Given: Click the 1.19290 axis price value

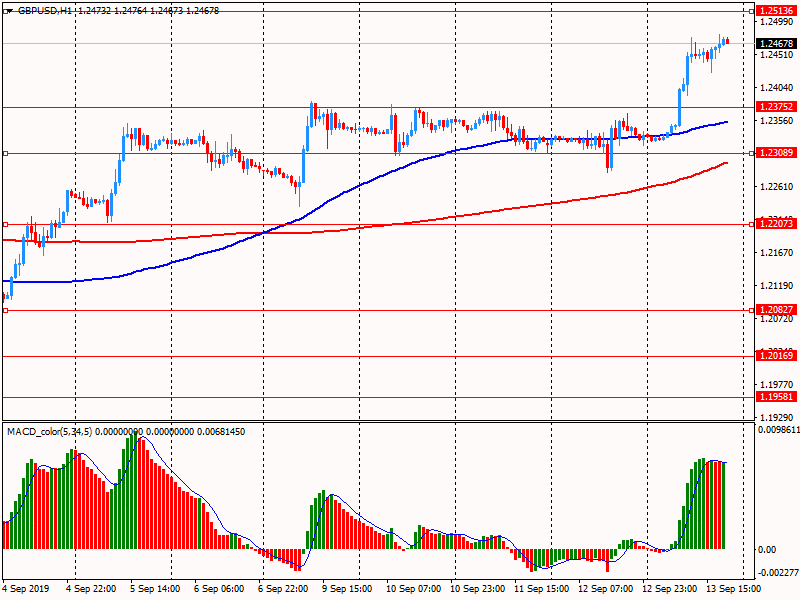Looking at the screenshot, I should 777,417.
